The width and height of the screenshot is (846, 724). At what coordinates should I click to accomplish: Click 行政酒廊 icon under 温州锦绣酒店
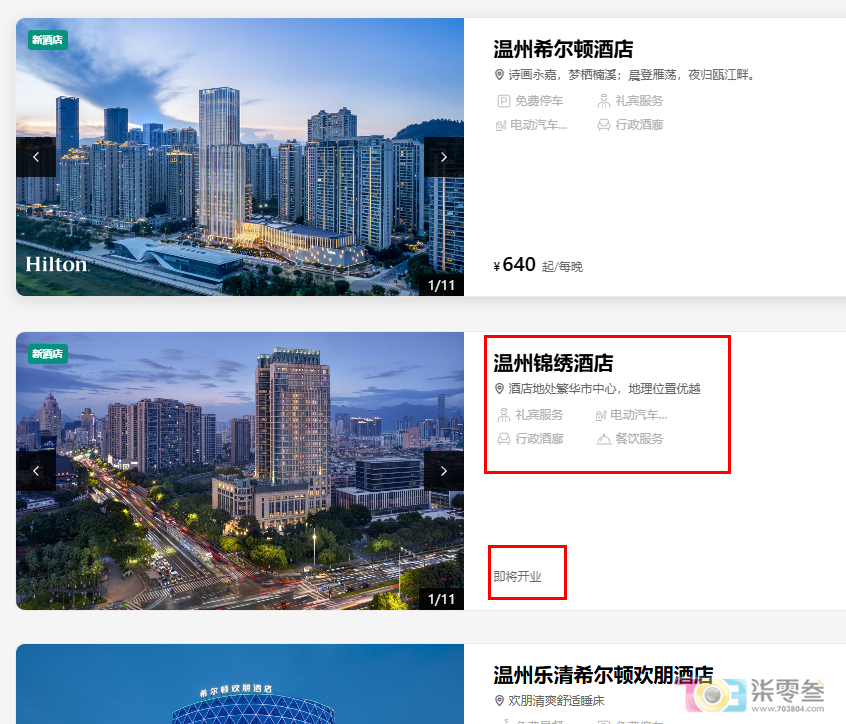coord(503,439)
